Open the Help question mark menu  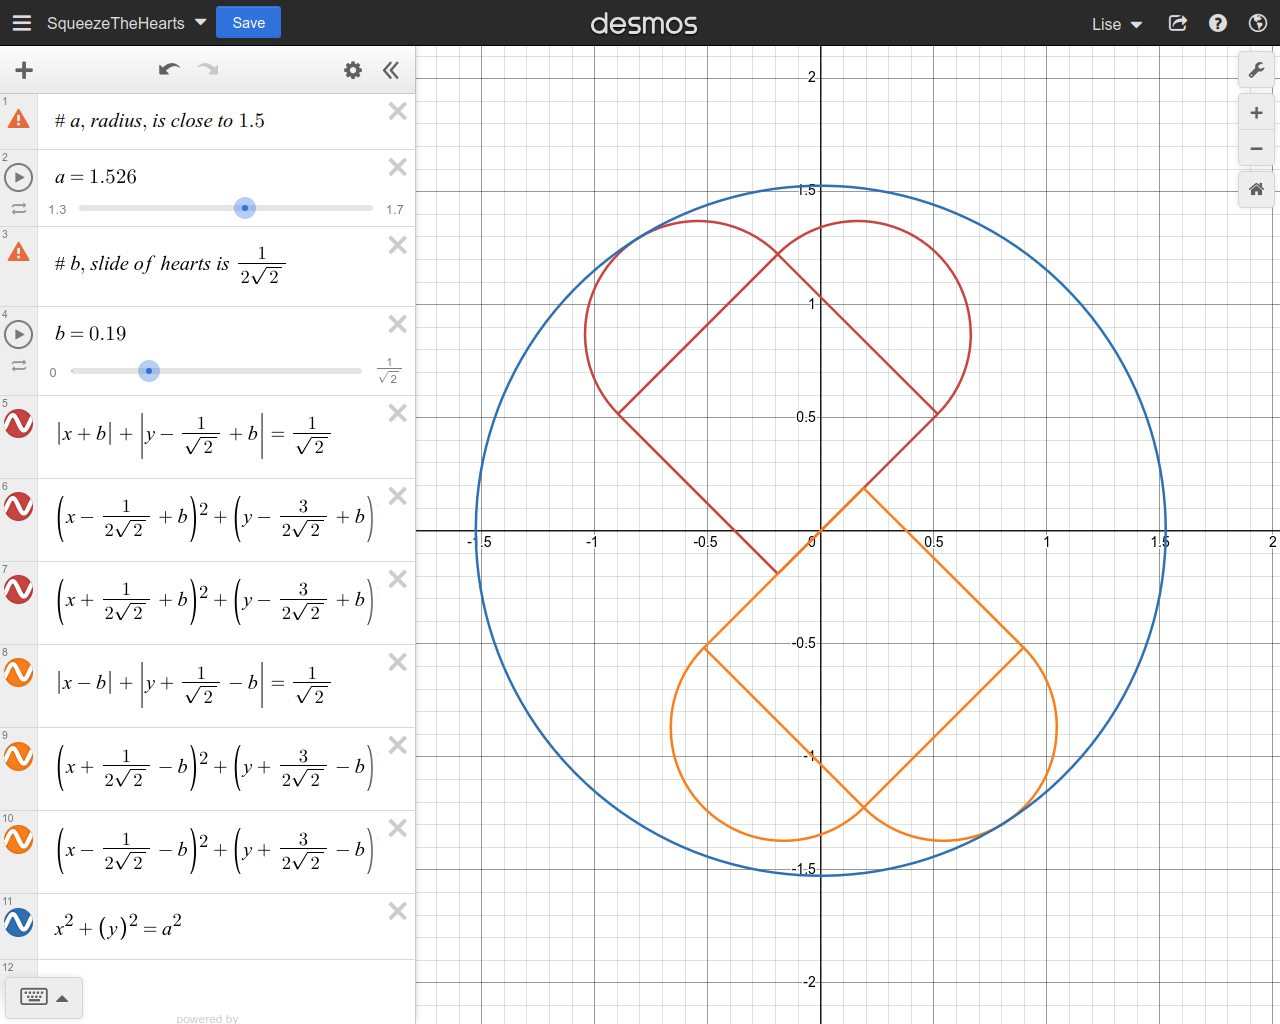1218,23
